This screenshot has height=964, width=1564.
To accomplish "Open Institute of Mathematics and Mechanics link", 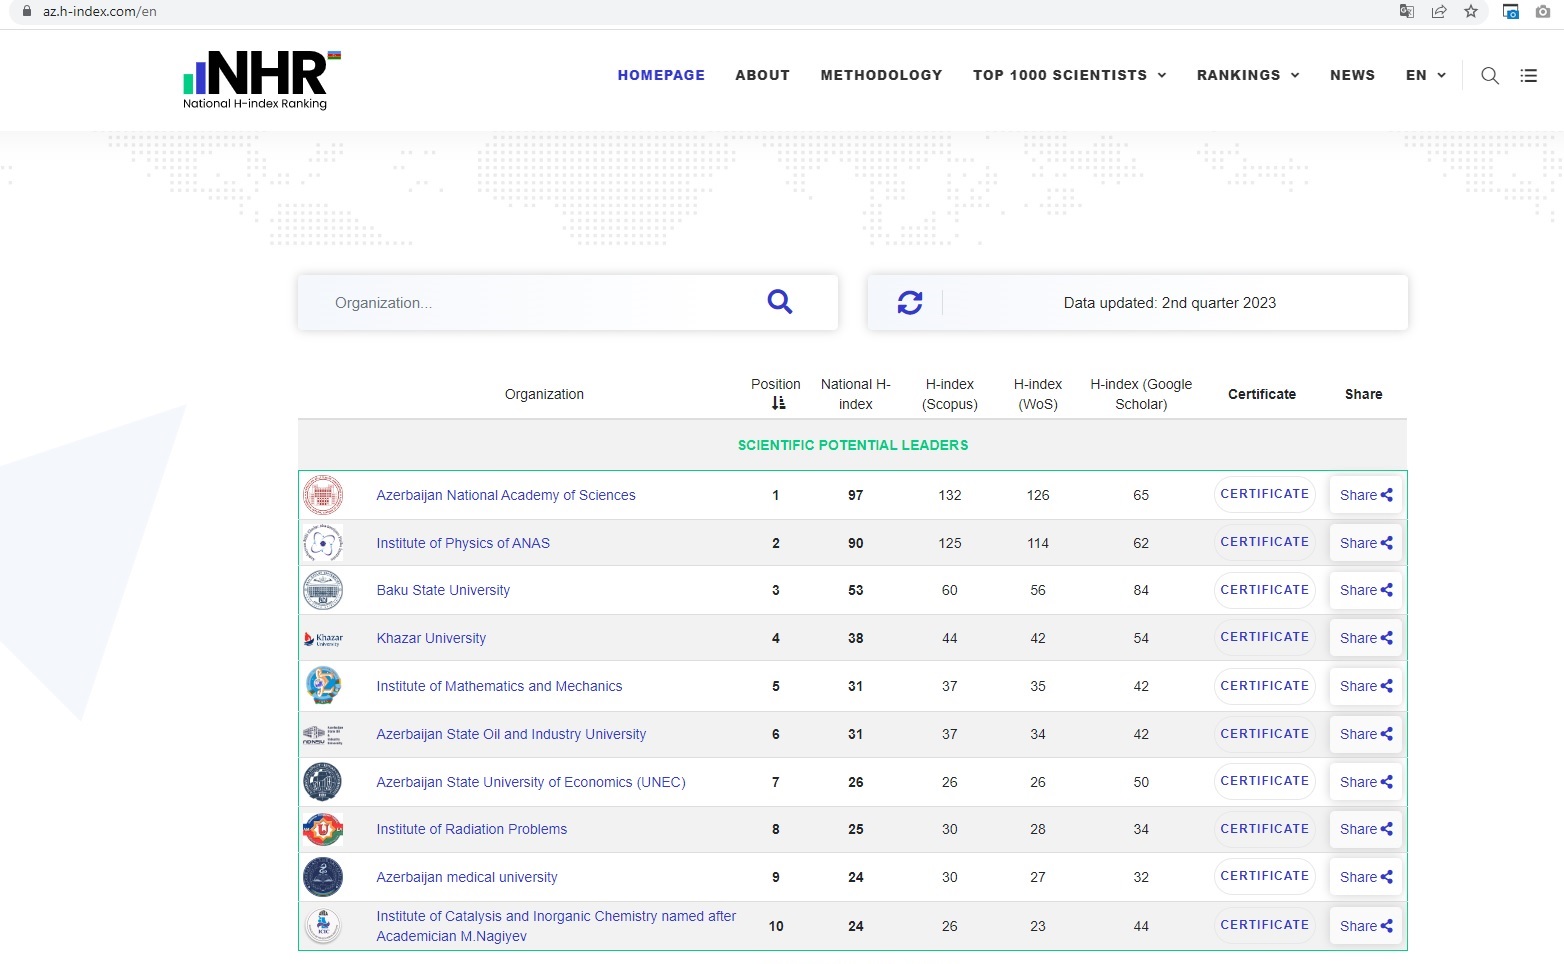I will [x=499, y=686].
